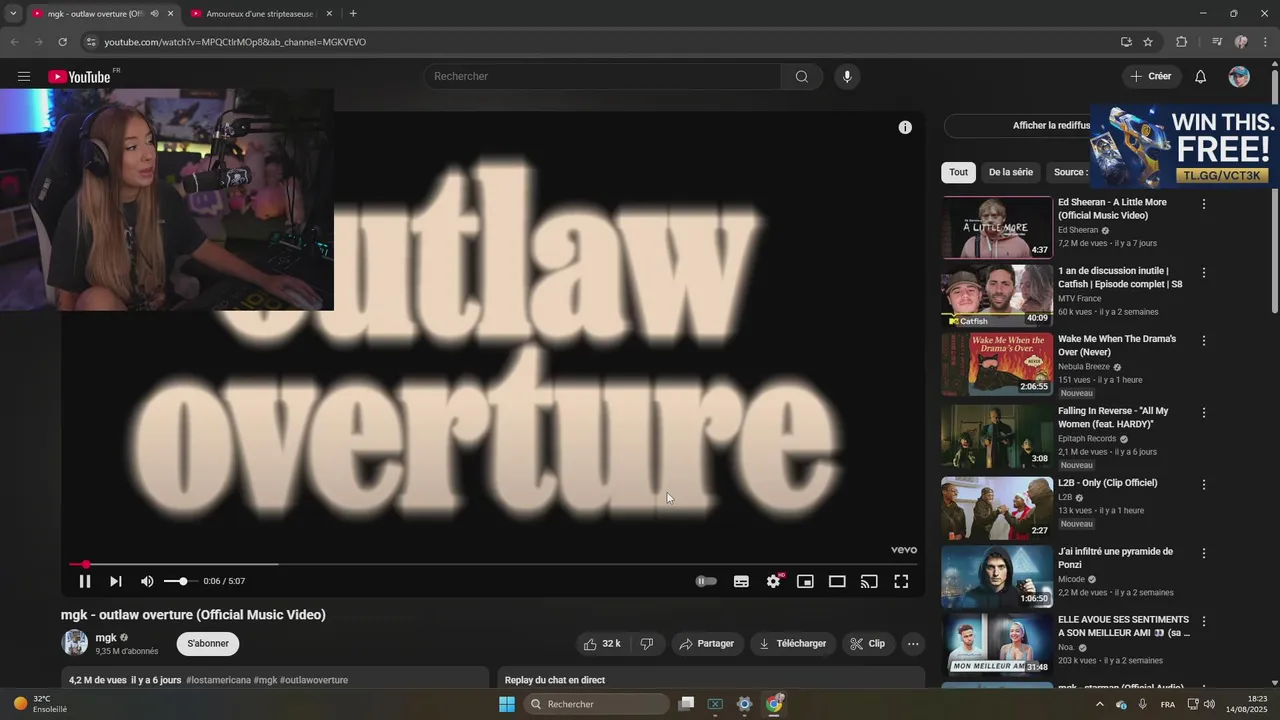Screen dimensions: 1280x720
Task: Dislike the video
Action: (647, 644)
